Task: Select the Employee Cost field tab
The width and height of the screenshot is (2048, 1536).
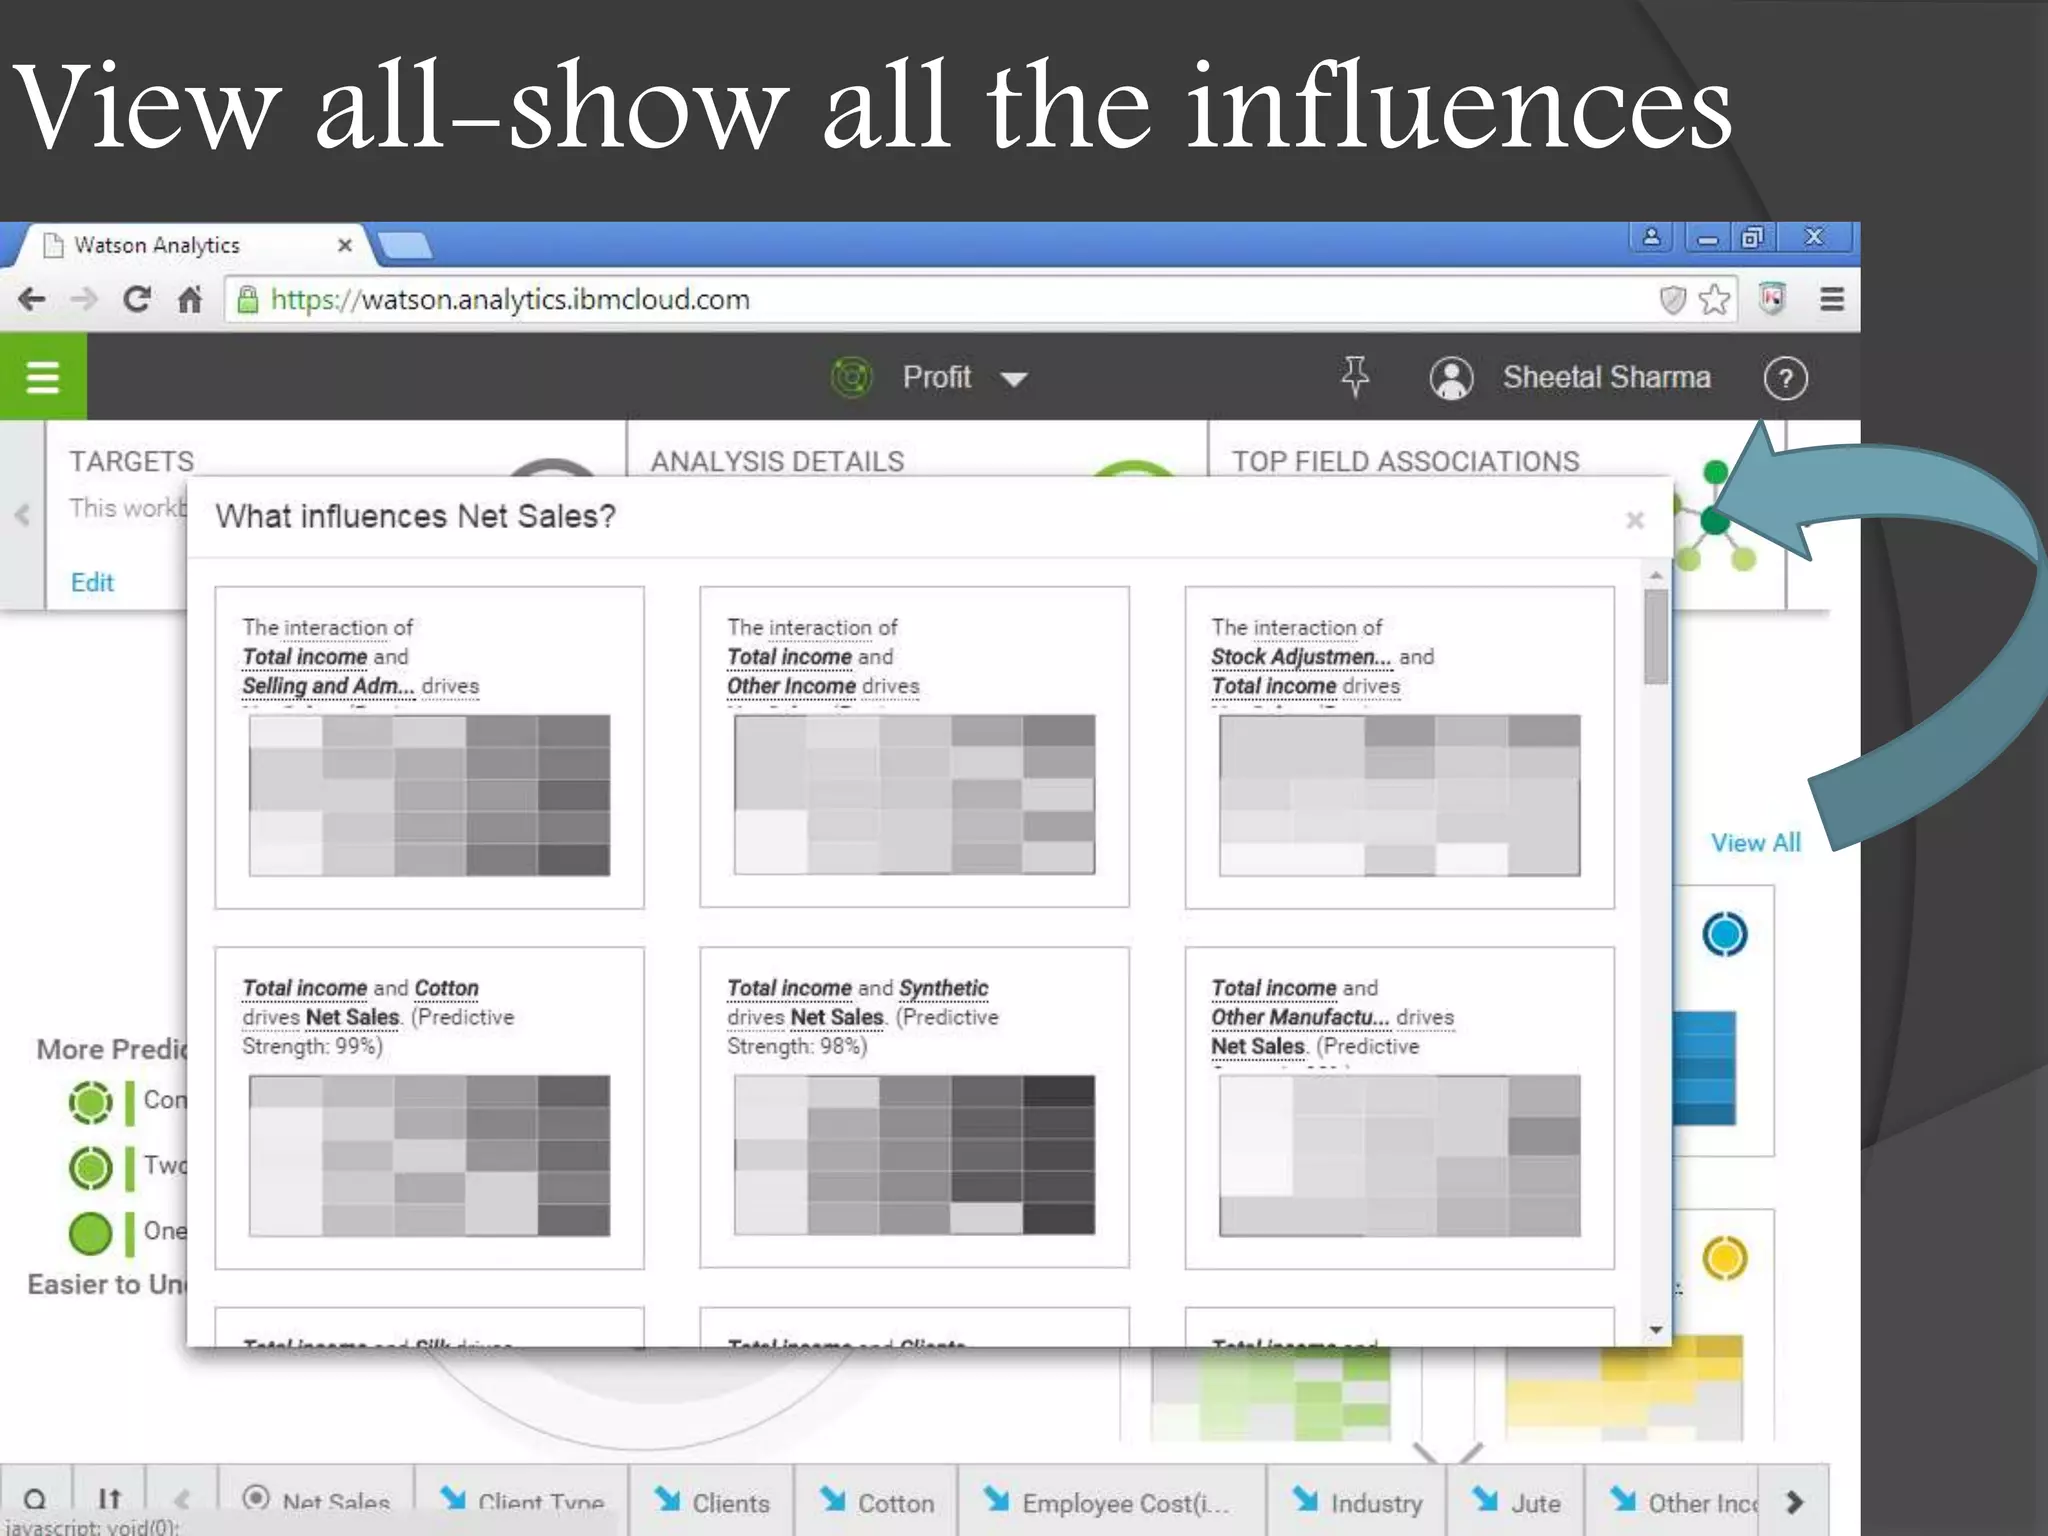Action: coord(1111,1502)
